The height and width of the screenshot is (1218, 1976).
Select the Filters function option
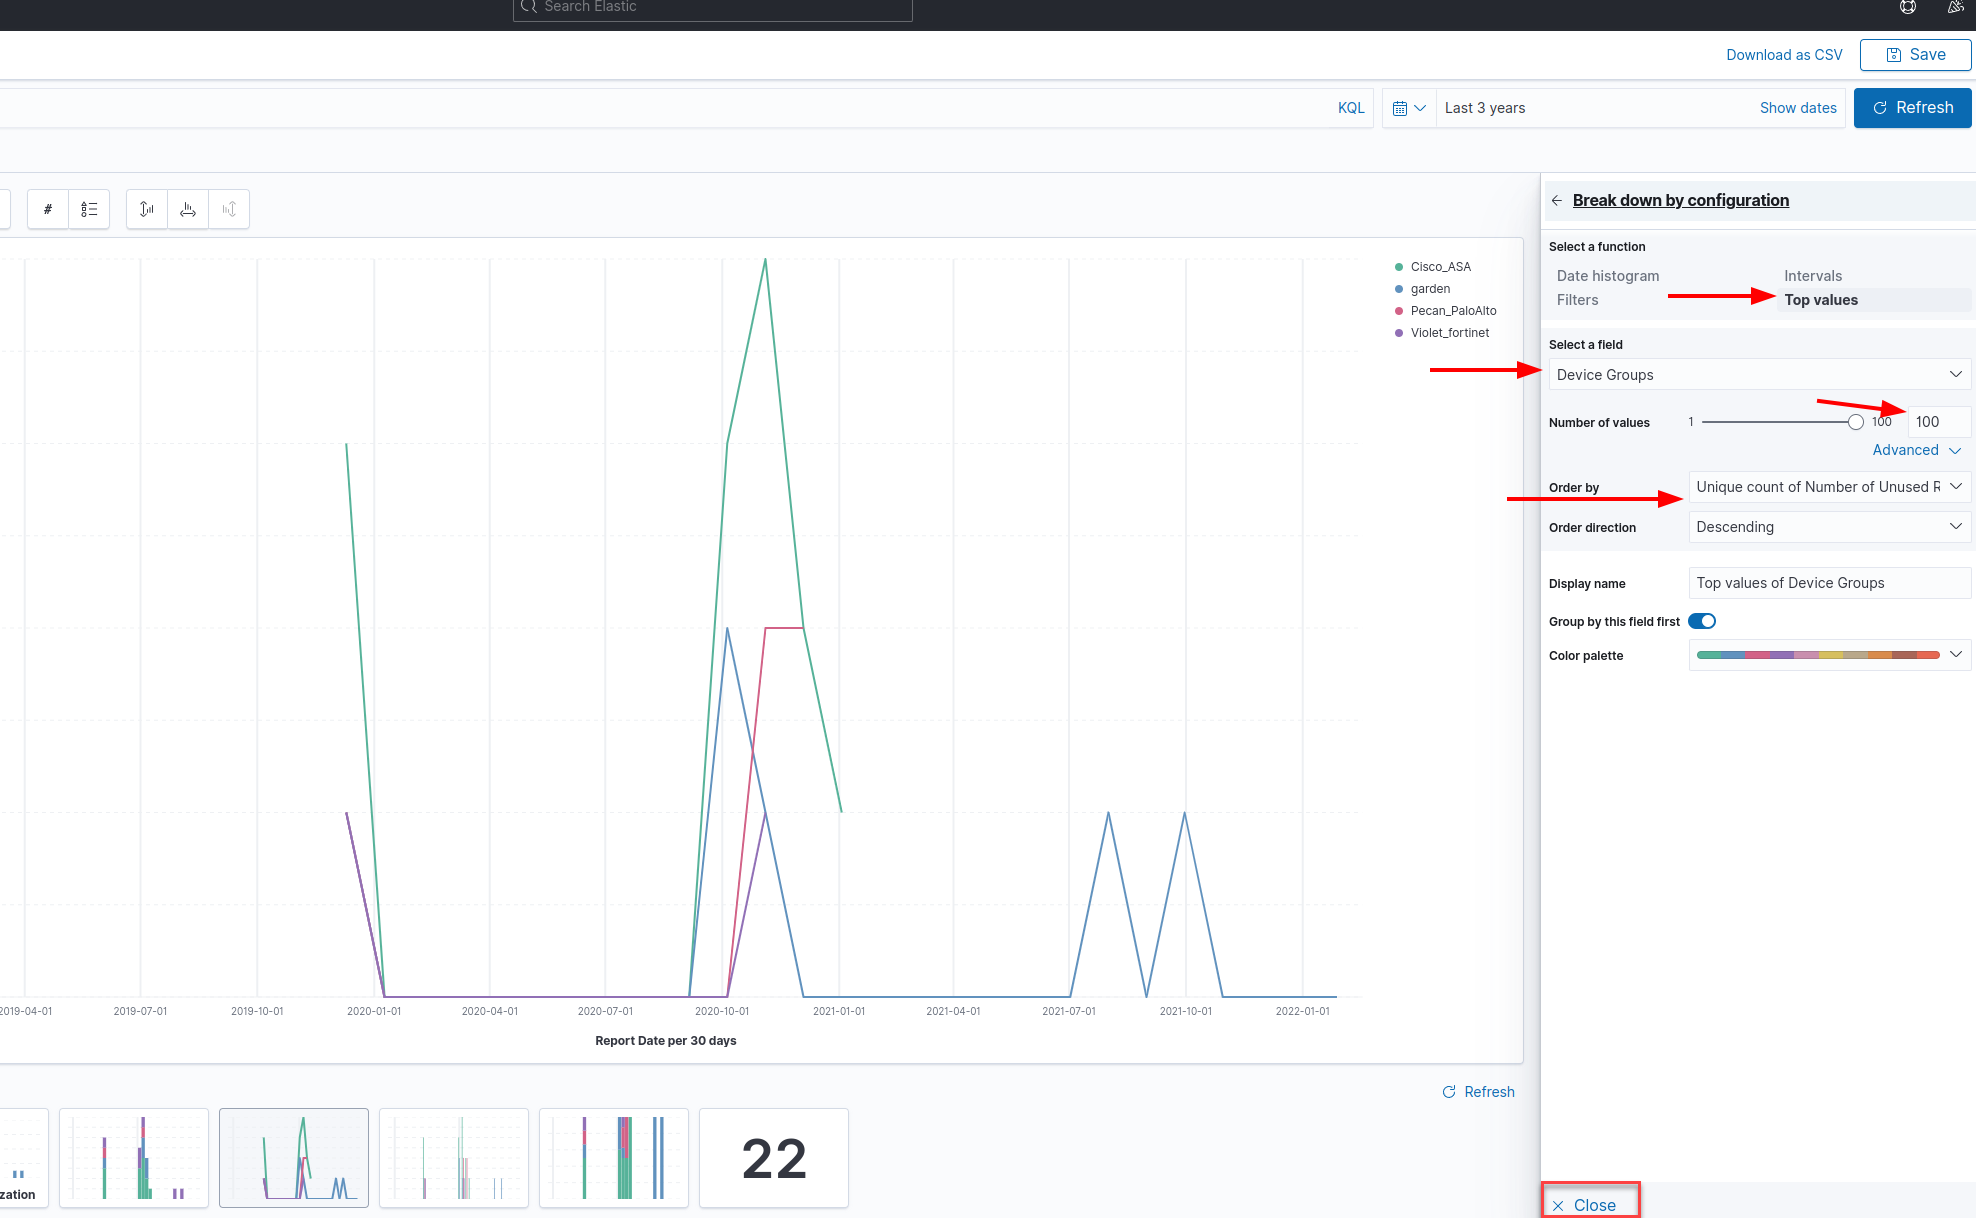pyautogui.click(x=1577, y=300)
